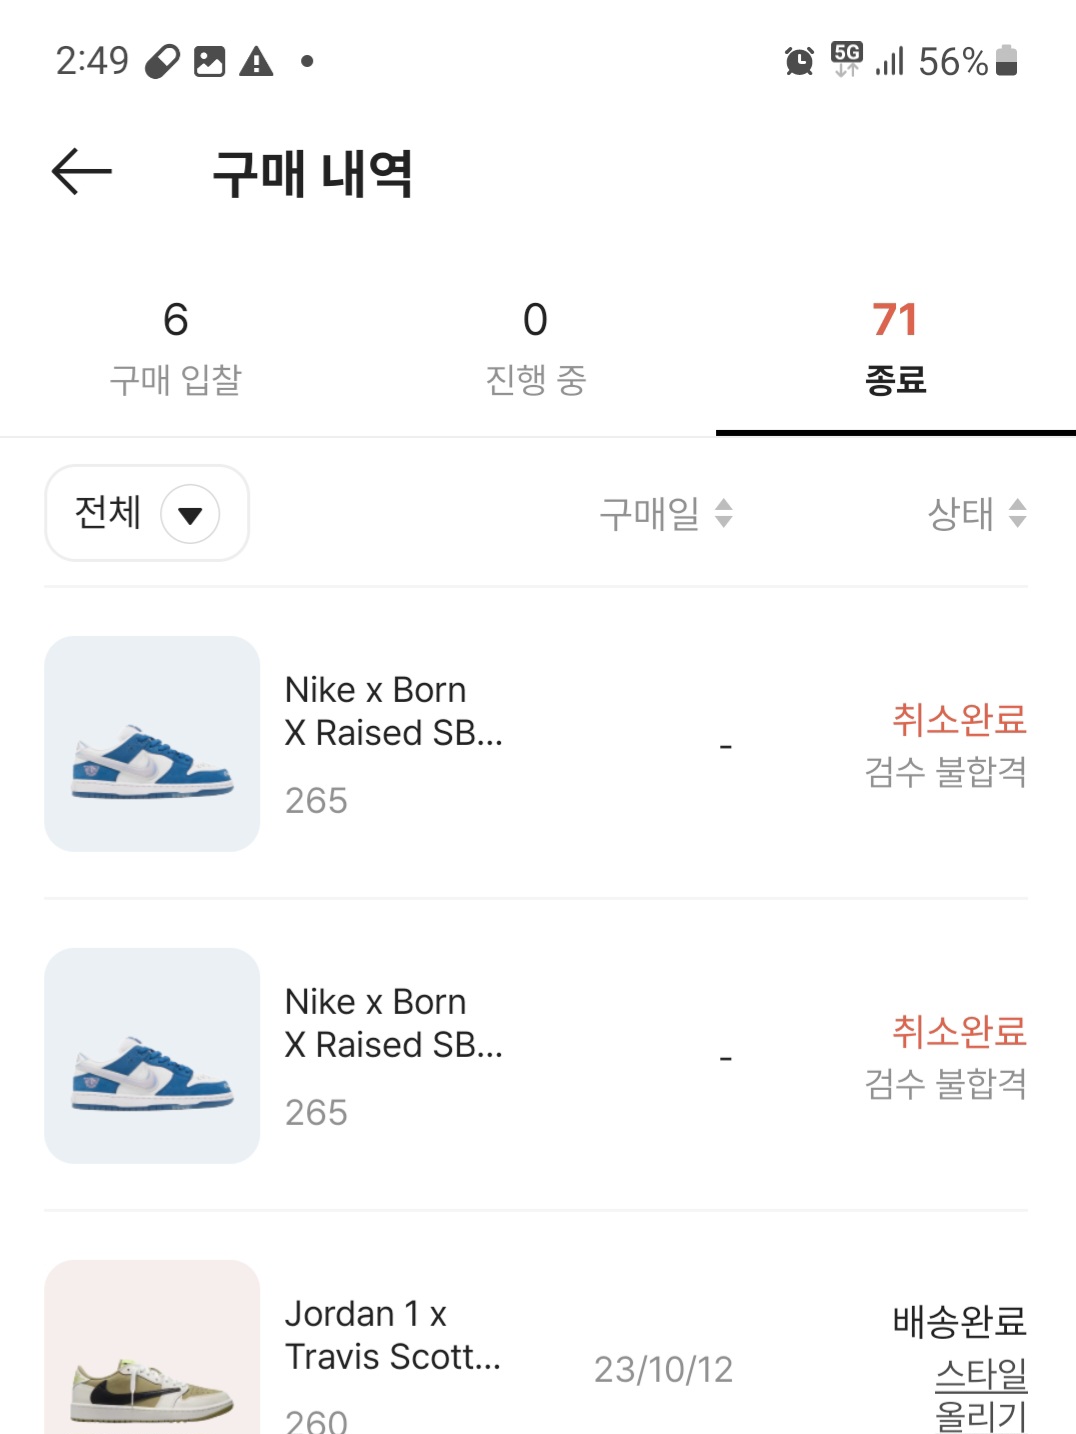Open the 전체 filter dropdown
Screen dimensions: 1076x1434
coord(147,513)
